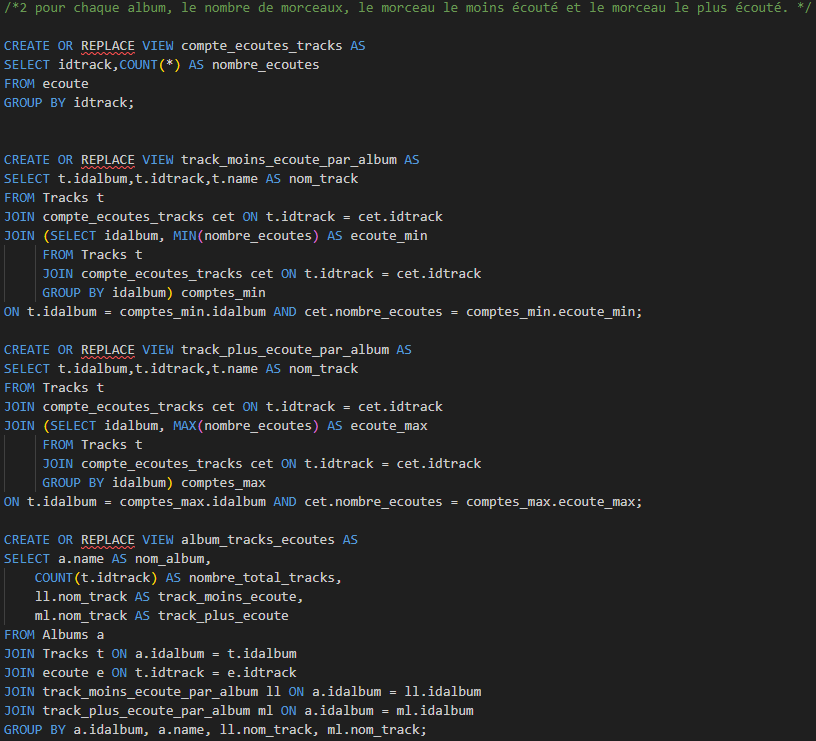Viewport: 816px width, 741px height.
Task: Click track_moins_ecoute_par_album in its CREATE VIEW line
Action: (289, 160)
